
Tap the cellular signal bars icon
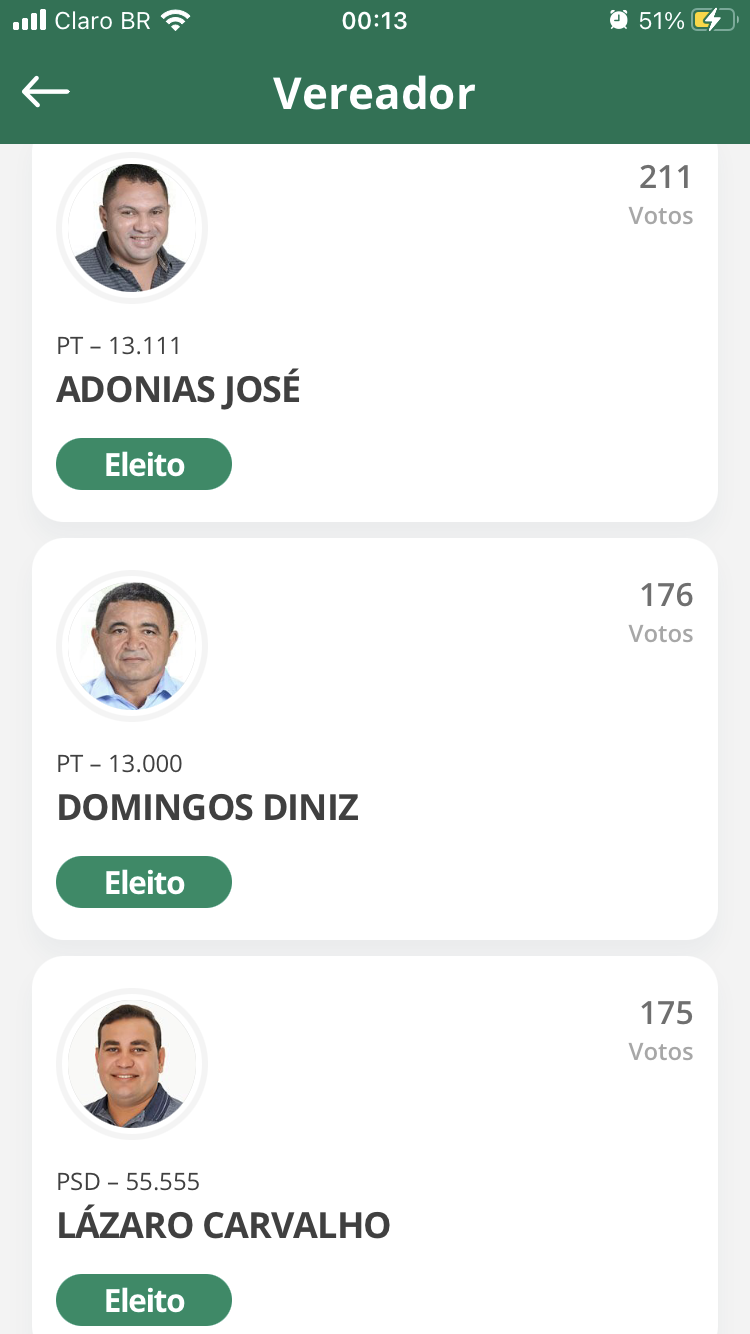coord(30,21)
